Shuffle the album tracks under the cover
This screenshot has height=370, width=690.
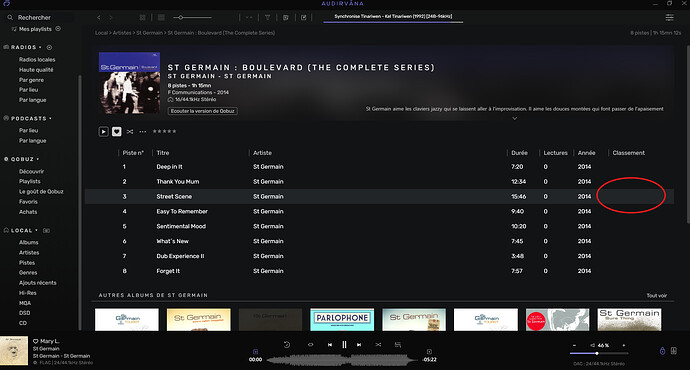click(x=130, y=132)
